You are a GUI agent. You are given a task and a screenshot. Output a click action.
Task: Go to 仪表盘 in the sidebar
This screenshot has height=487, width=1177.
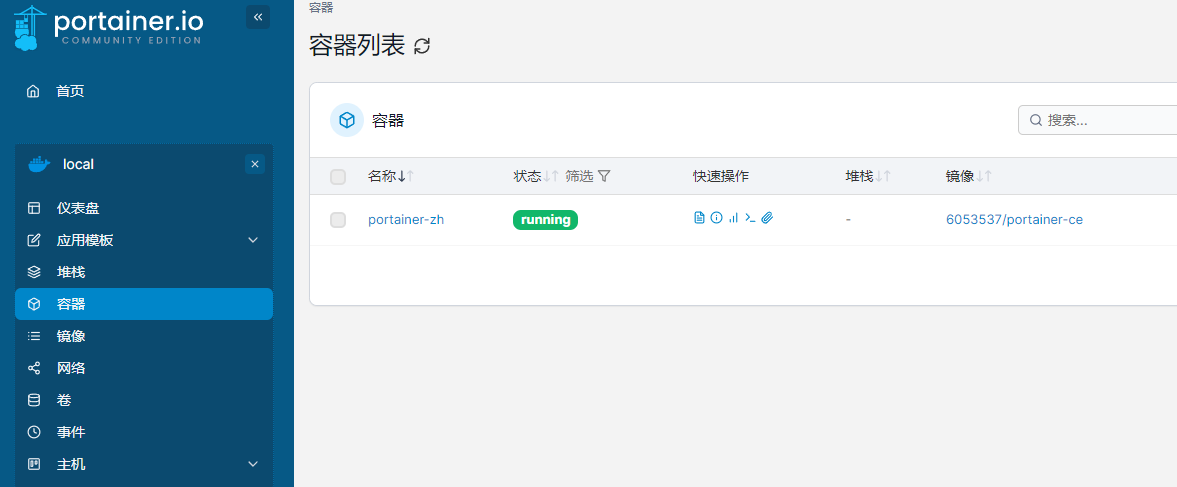(78, 208)
